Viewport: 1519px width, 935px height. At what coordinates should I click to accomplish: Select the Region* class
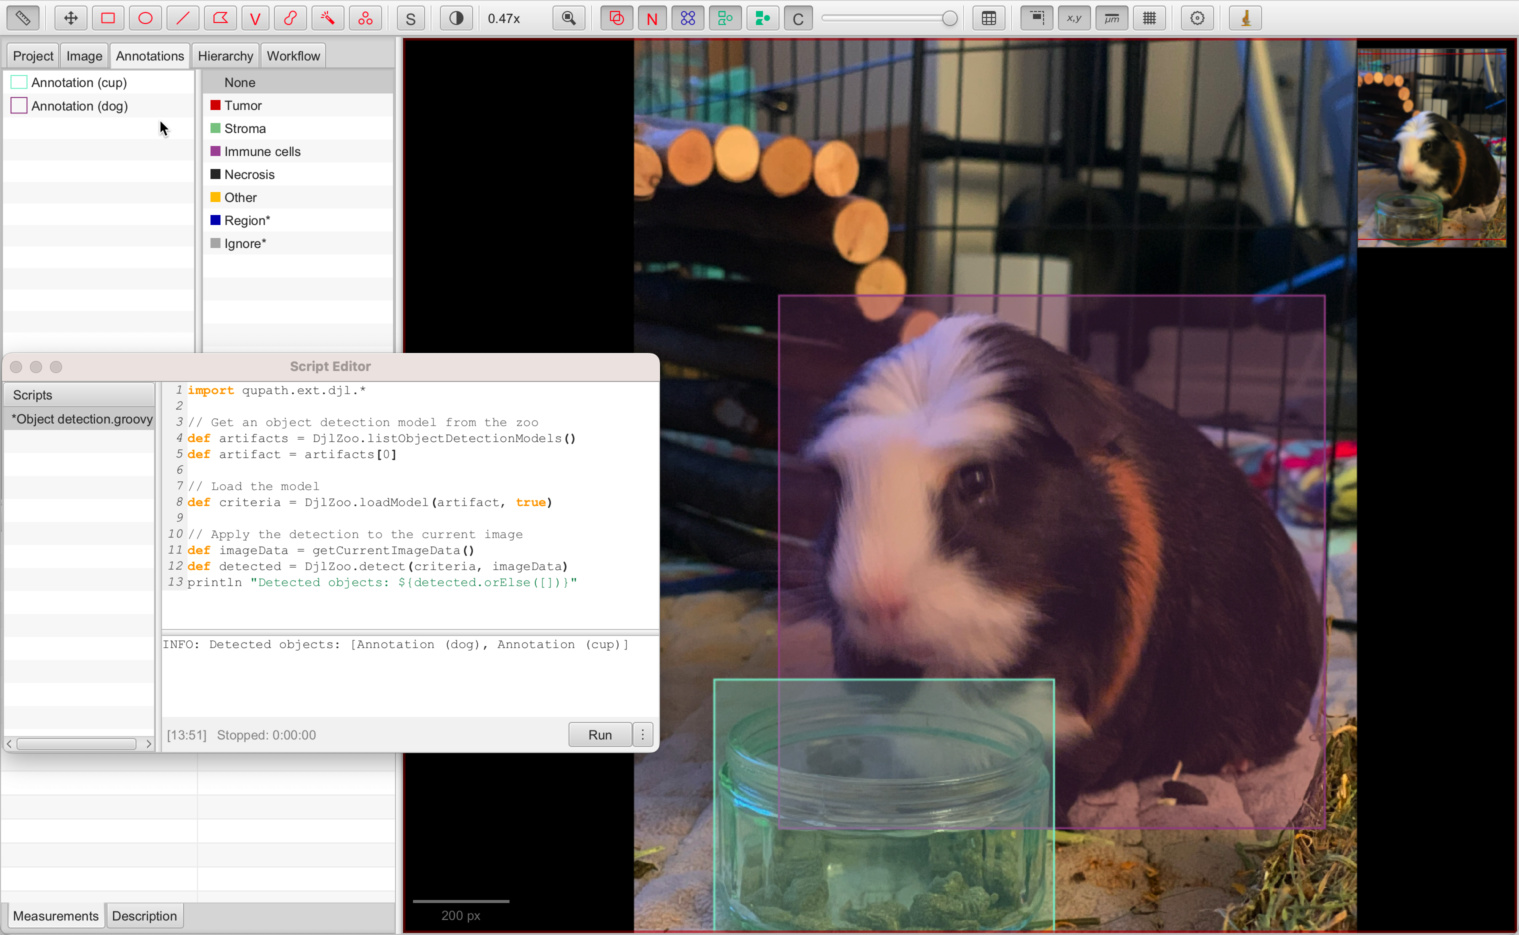pyautogui.click(x=298, y=220)
